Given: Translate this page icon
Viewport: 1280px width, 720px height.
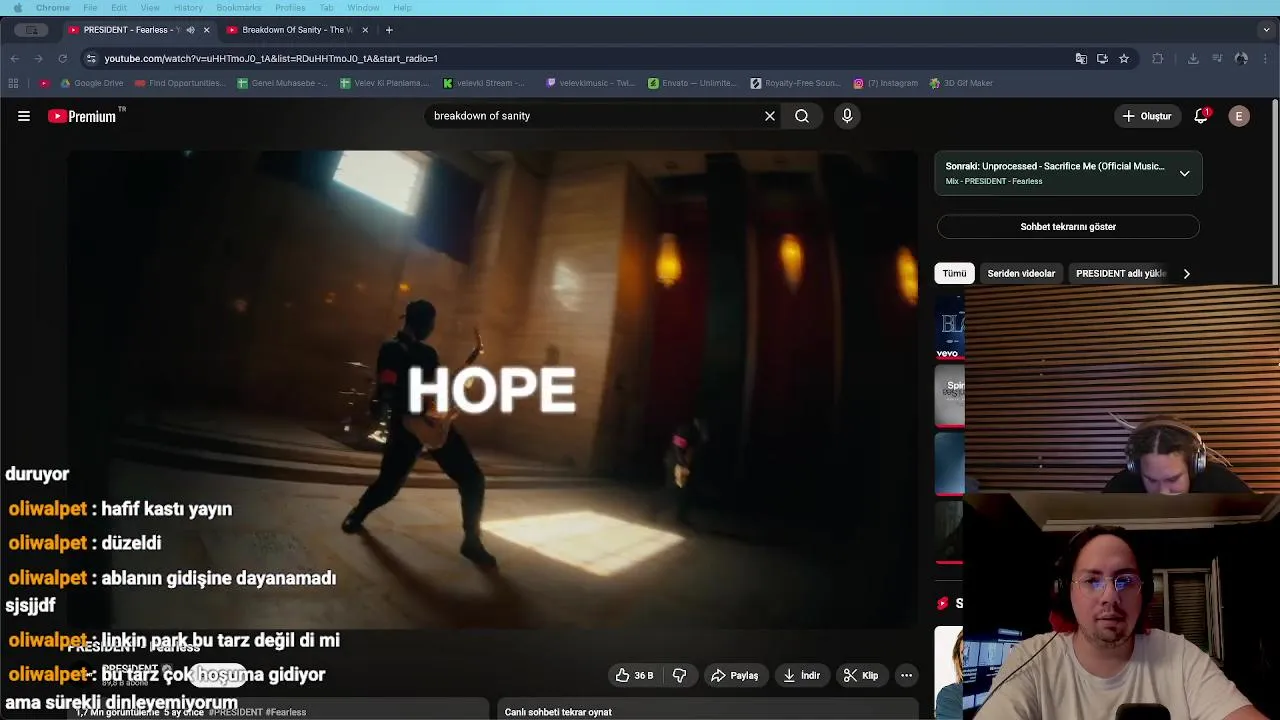Looking at the screenshot, I should click(x=1081, y=59).
